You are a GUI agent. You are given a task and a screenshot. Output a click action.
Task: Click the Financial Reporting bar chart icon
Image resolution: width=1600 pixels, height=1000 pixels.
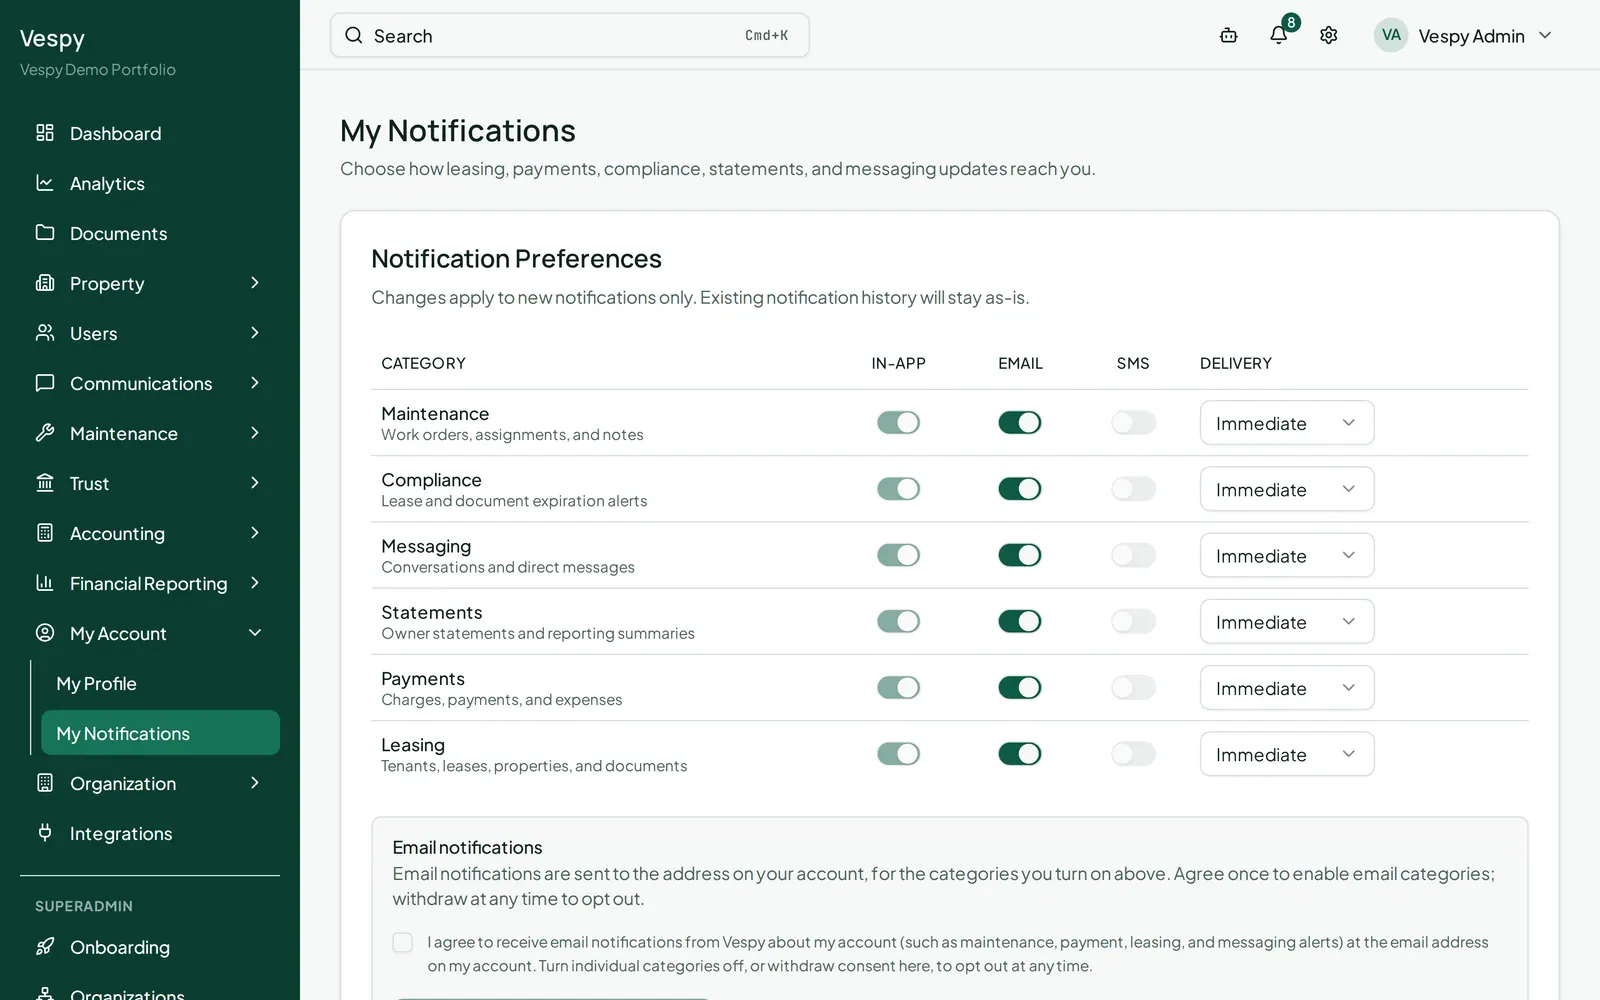[45, 583]
